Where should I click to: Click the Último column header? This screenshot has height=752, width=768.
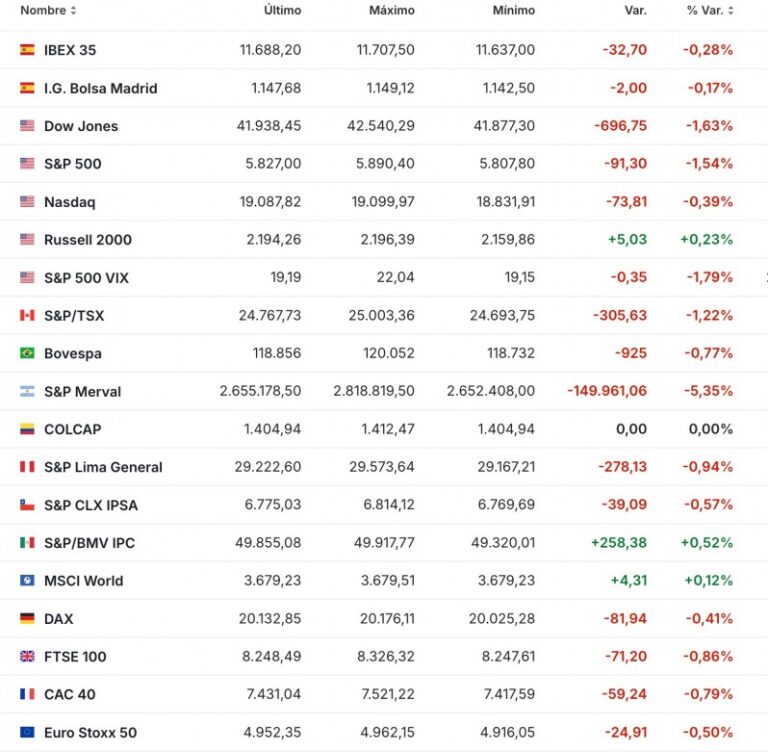pos(283,10)
